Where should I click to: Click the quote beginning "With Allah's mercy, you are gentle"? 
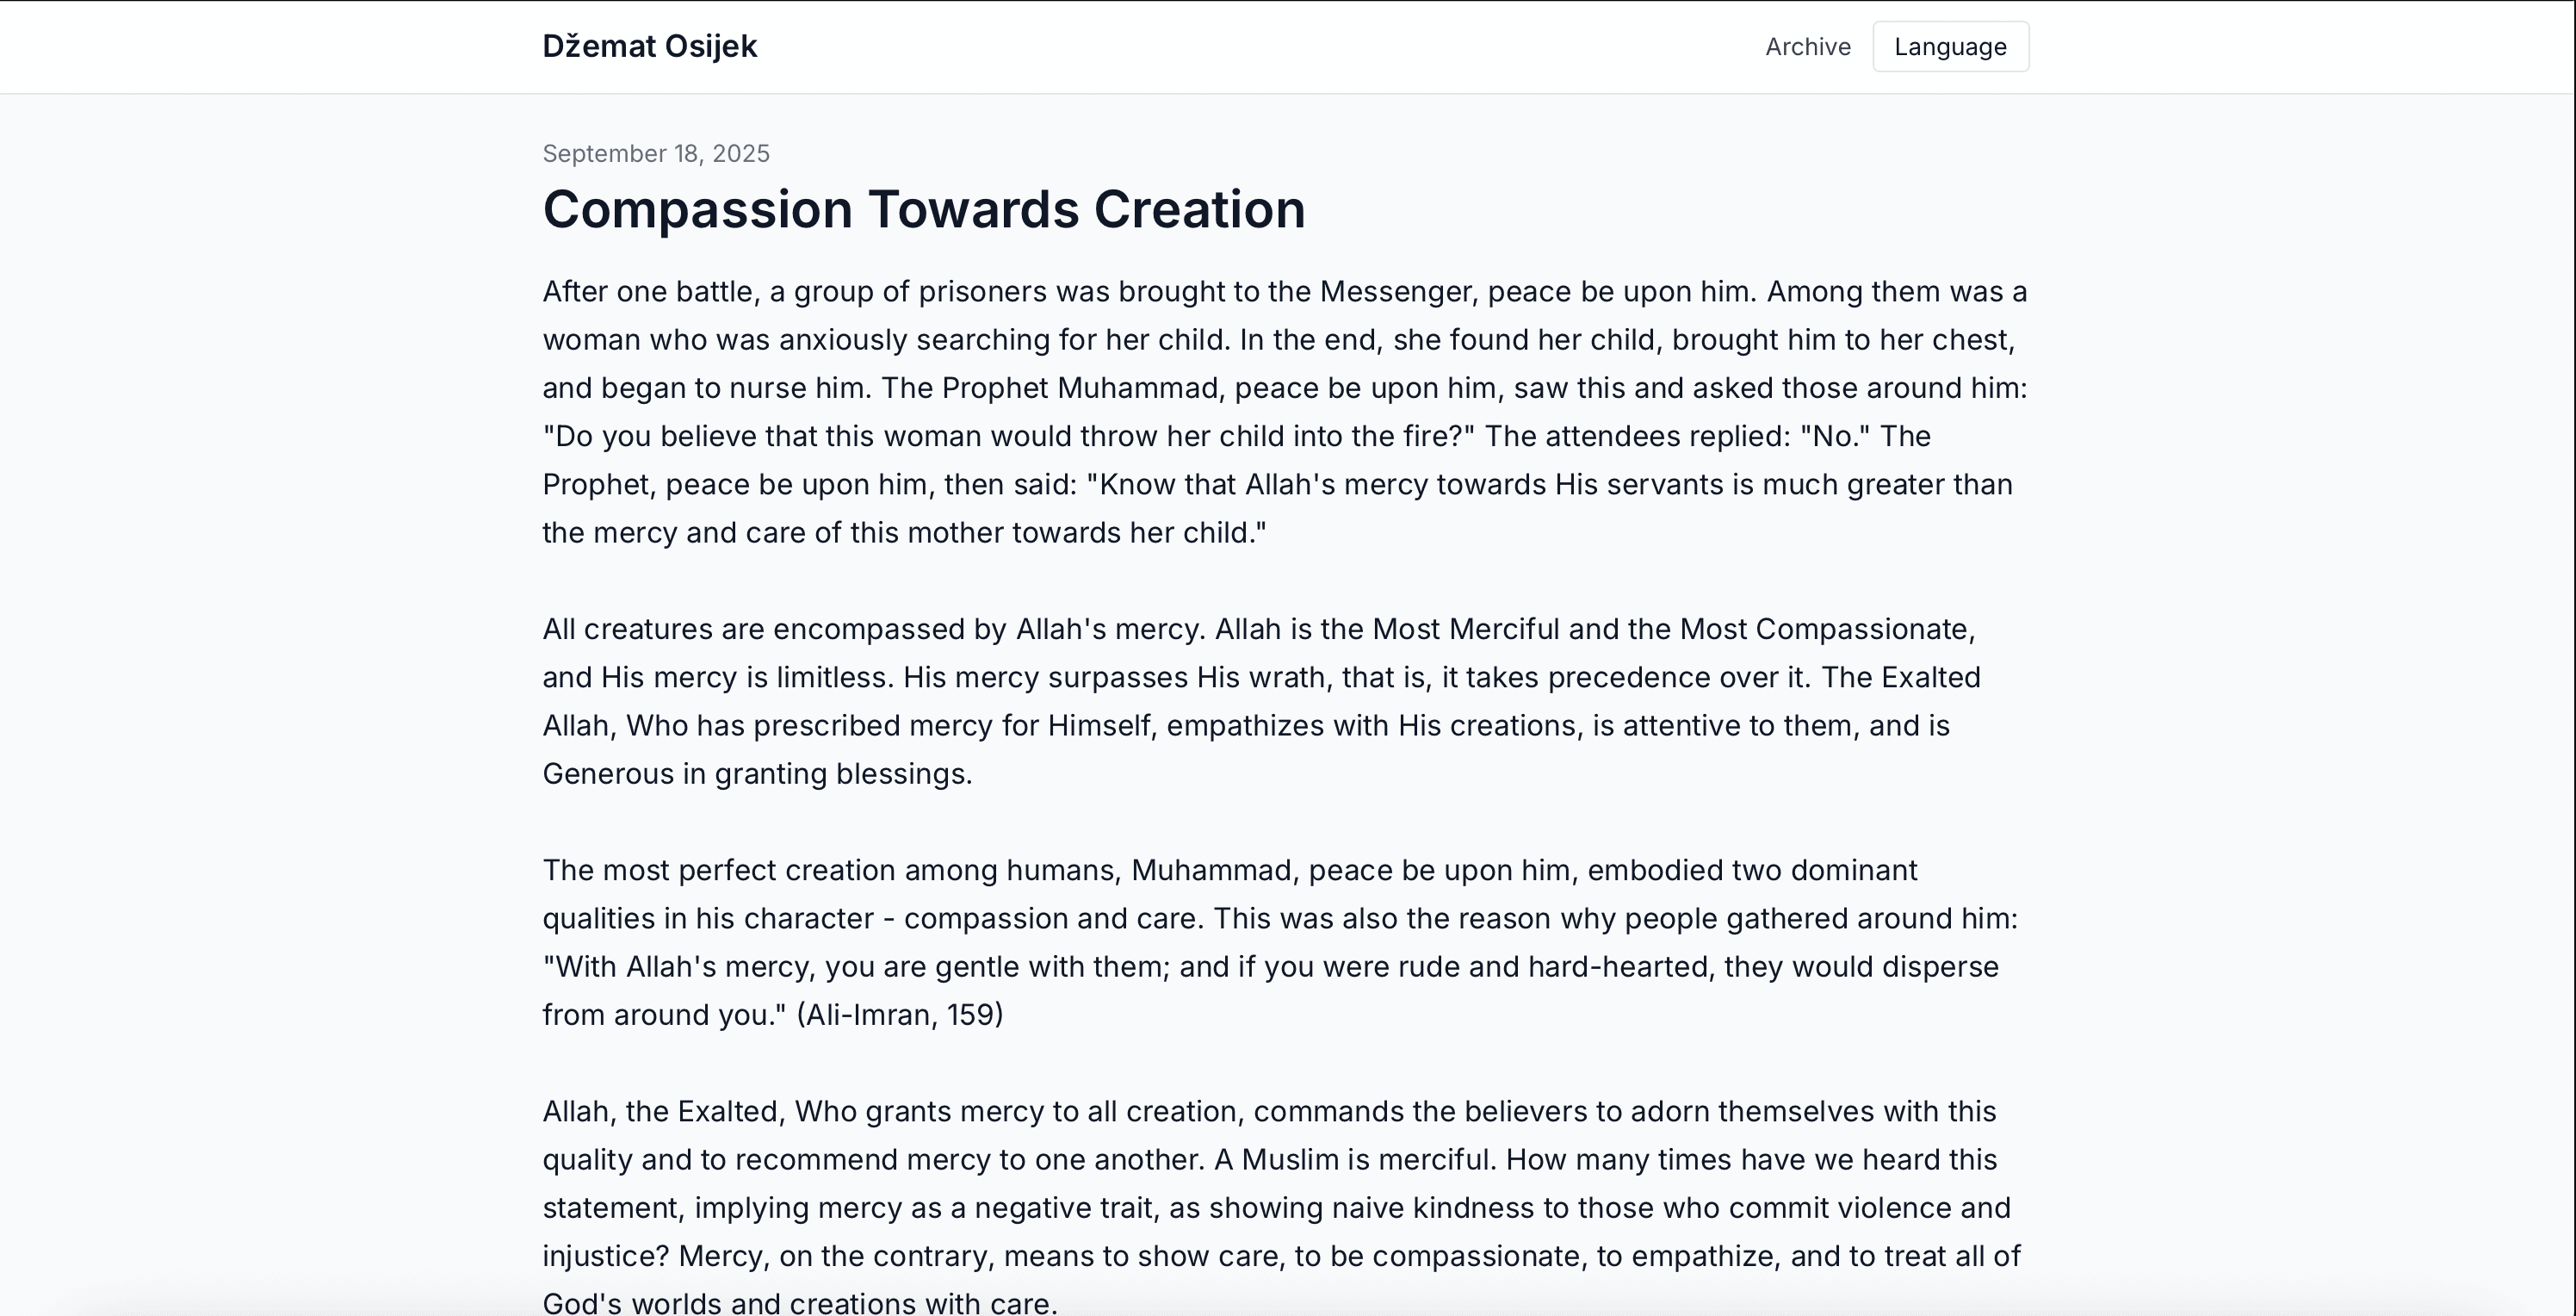click(x=1271, y=990)
